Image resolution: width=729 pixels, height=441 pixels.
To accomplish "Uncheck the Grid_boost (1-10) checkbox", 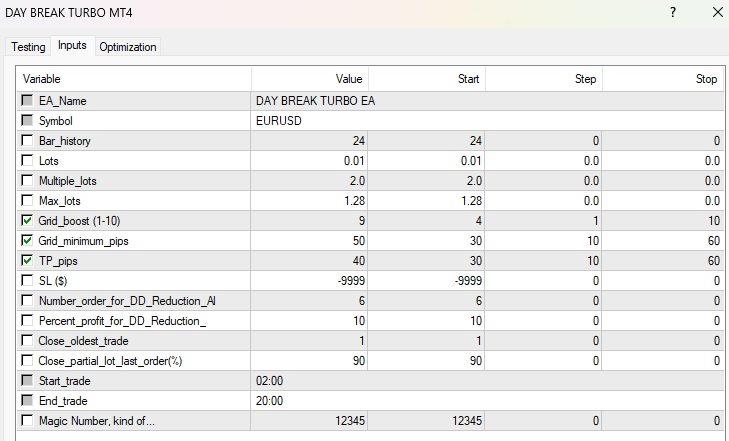I will (x=27, y=220).
